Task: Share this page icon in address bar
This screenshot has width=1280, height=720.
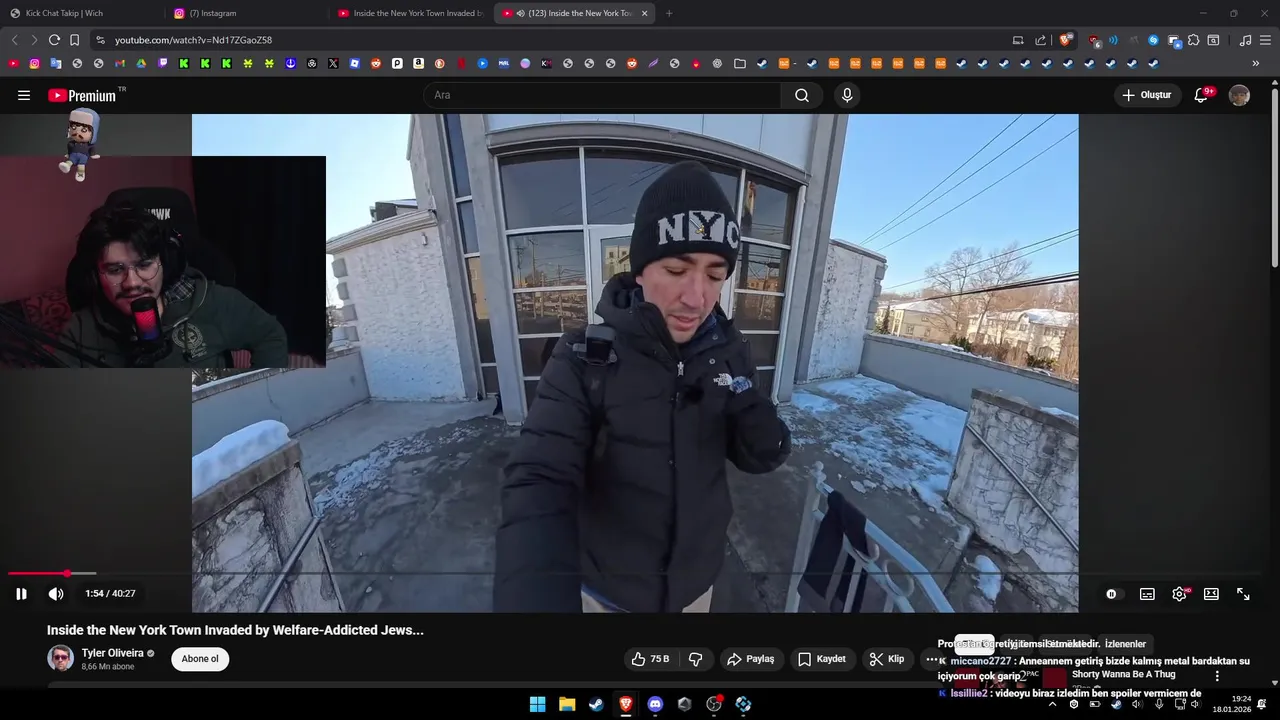Action: 1040,40
